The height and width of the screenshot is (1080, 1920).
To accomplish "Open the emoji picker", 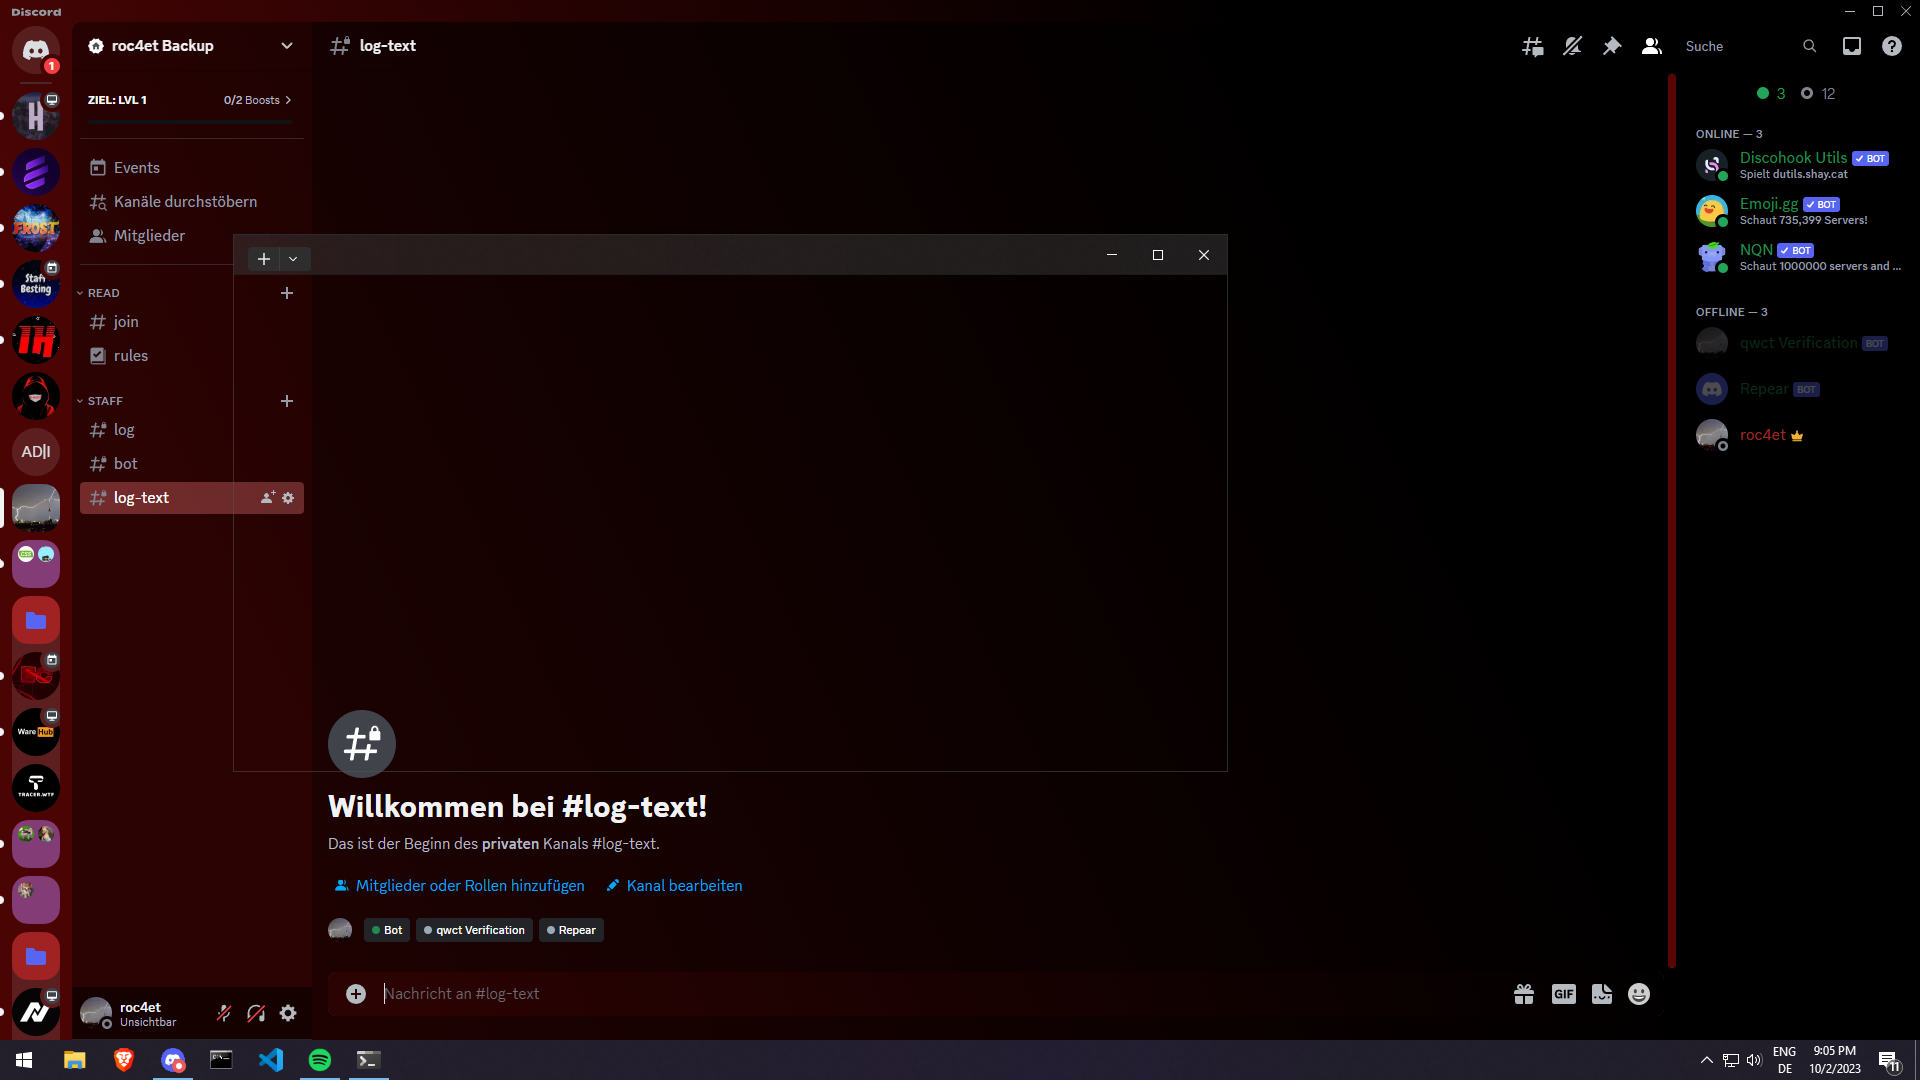I will [x=1639, y=994].
